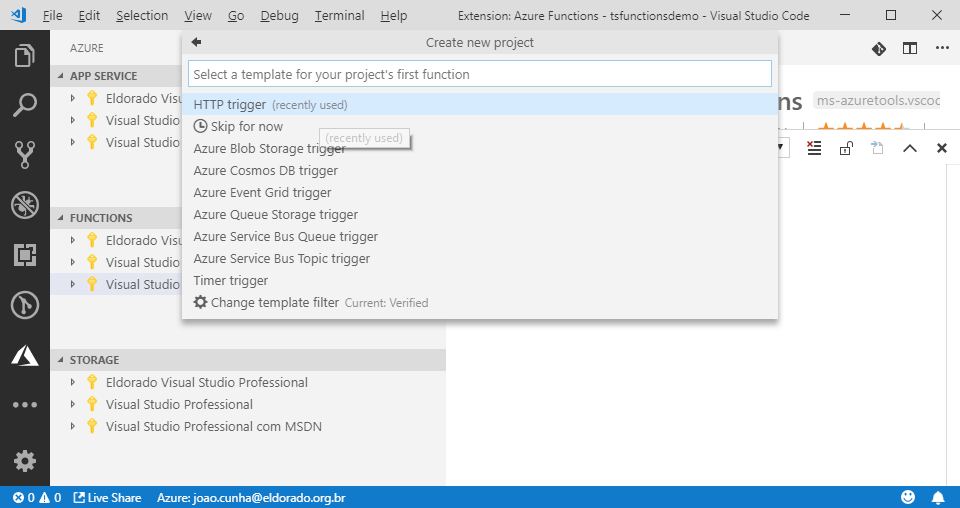Open the Manage gear in activity bar
This screenshot has height=508, width=960.
point(24,461)
